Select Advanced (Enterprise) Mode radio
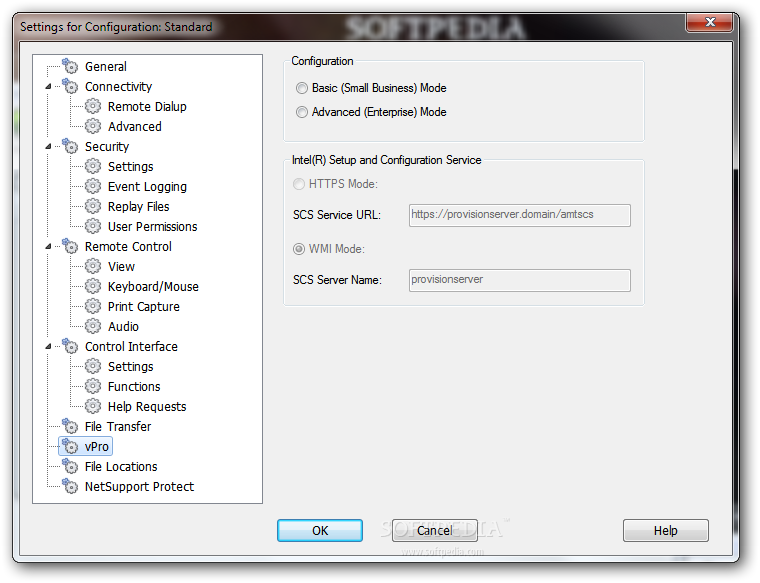This screenshot has width=760, height=583. [301, 112]
